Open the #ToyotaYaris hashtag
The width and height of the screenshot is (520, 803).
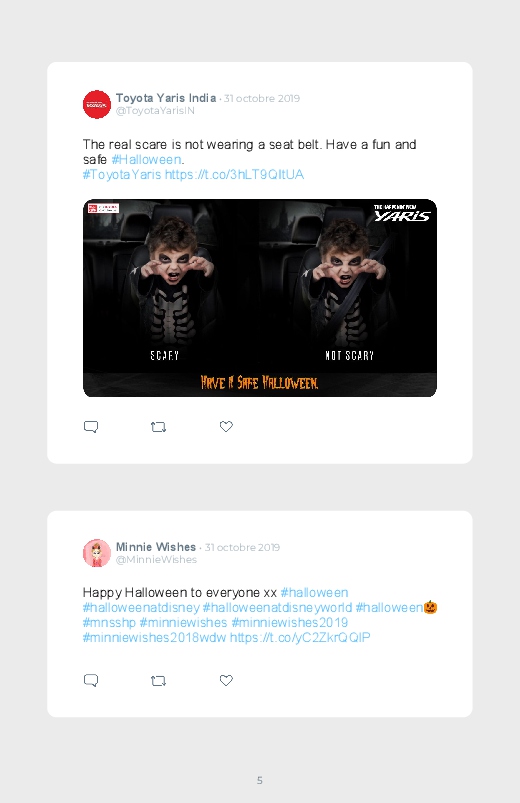point(122,175)
